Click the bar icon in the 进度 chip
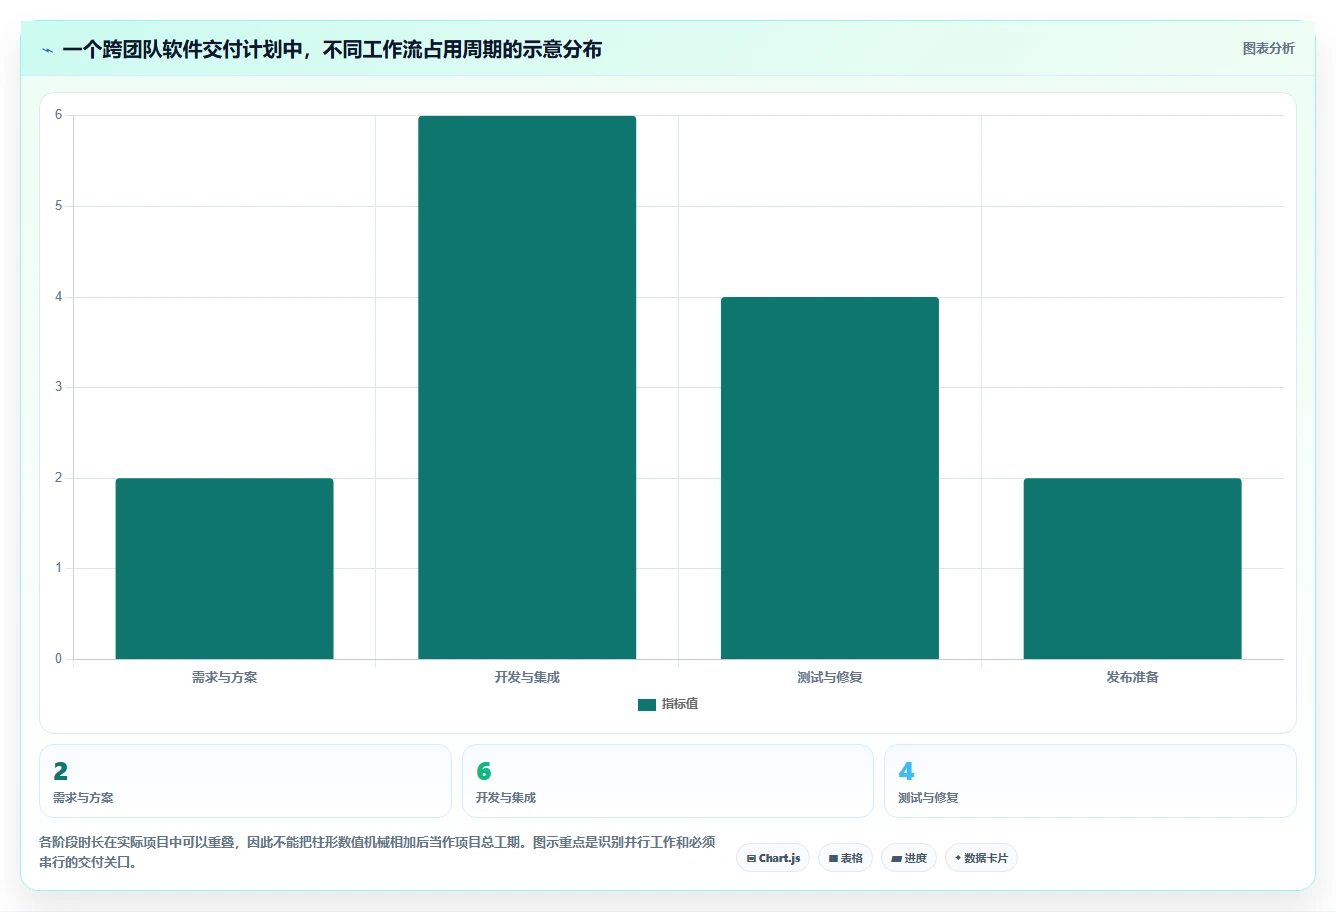This screenshot has height=912, width=1336. pos(897,859)
